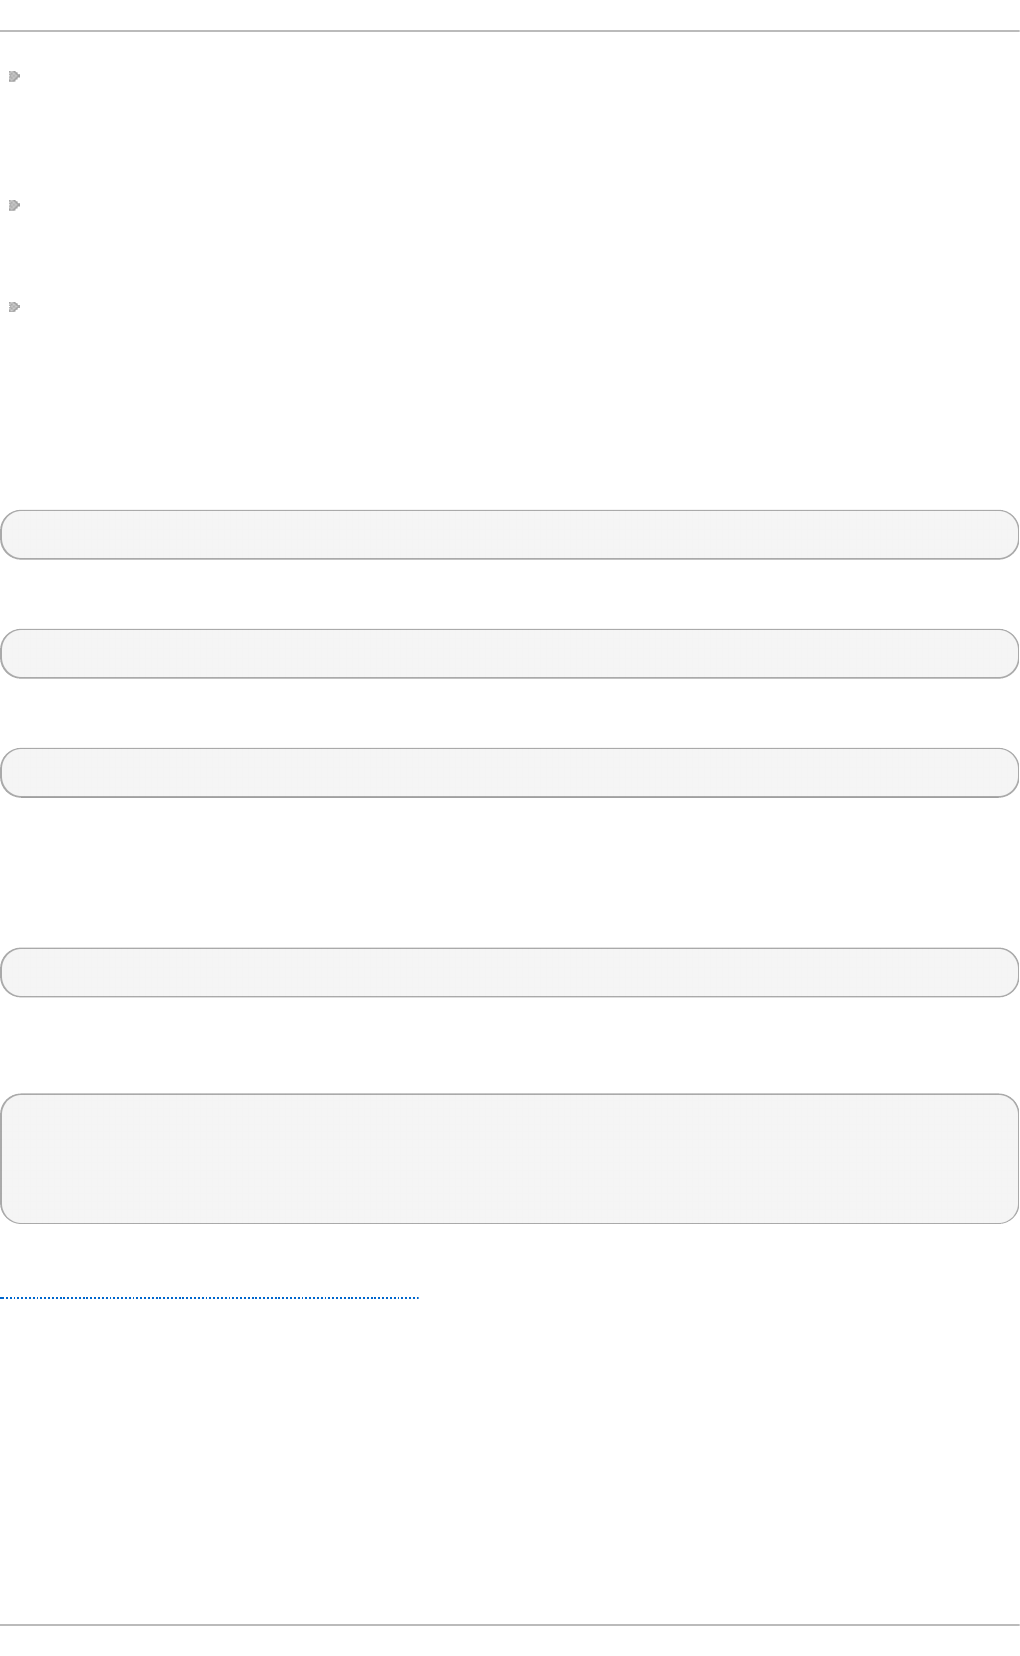Click inside the second gray code box
The image size is (1020, 1656).
pos(510,653)
